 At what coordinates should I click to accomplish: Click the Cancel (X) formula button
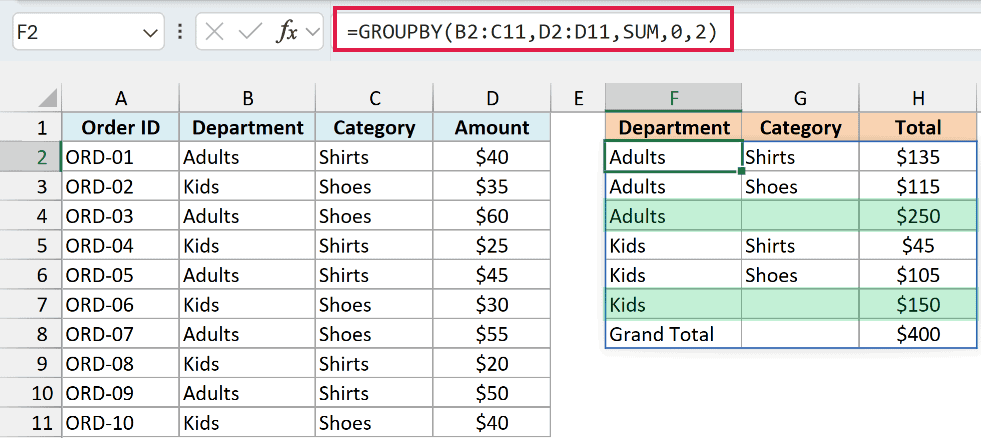coord(214,32)
